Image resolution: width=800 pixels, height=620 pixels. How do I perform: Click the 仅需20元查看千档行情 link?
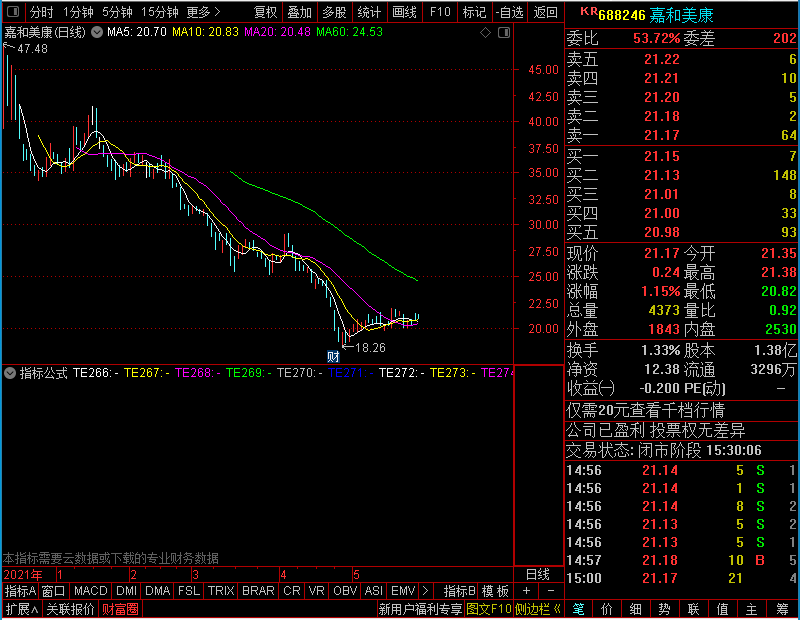[645, 410]
